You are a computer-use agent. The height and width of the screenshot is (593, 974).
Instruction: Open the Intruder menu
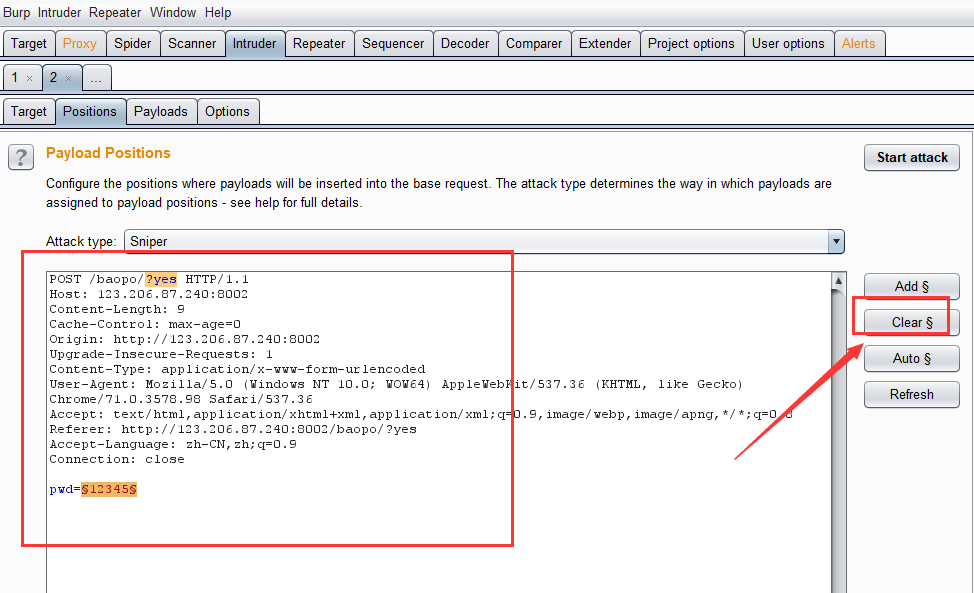[x=59, y=12]
